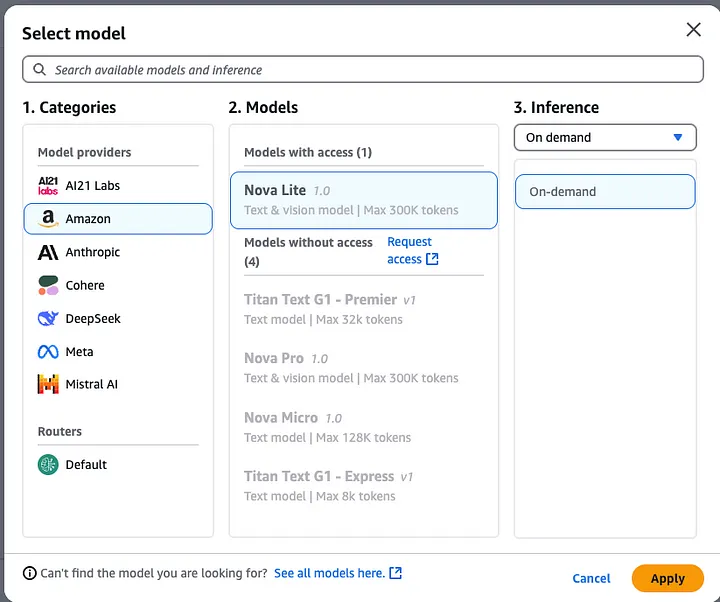The width and height of the screenshot is (720, 602).
Task: Click "Text & vision model | Max 300K tokens" under Nova Pro
Action: tap(351, 378)
